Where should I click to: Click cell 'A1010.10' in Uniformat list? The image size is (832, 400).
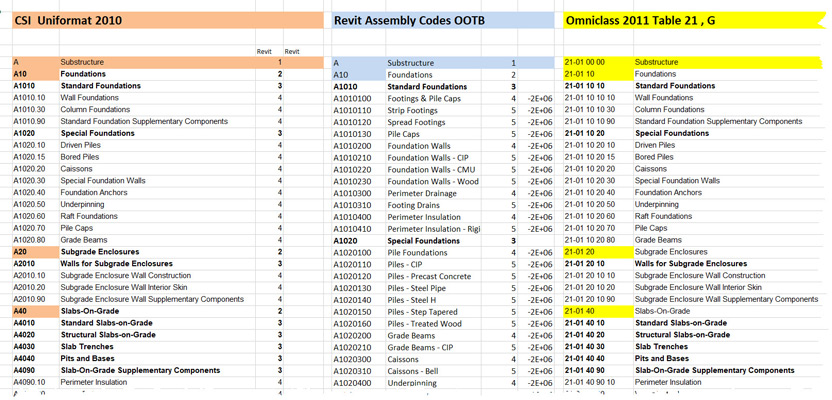36,98
